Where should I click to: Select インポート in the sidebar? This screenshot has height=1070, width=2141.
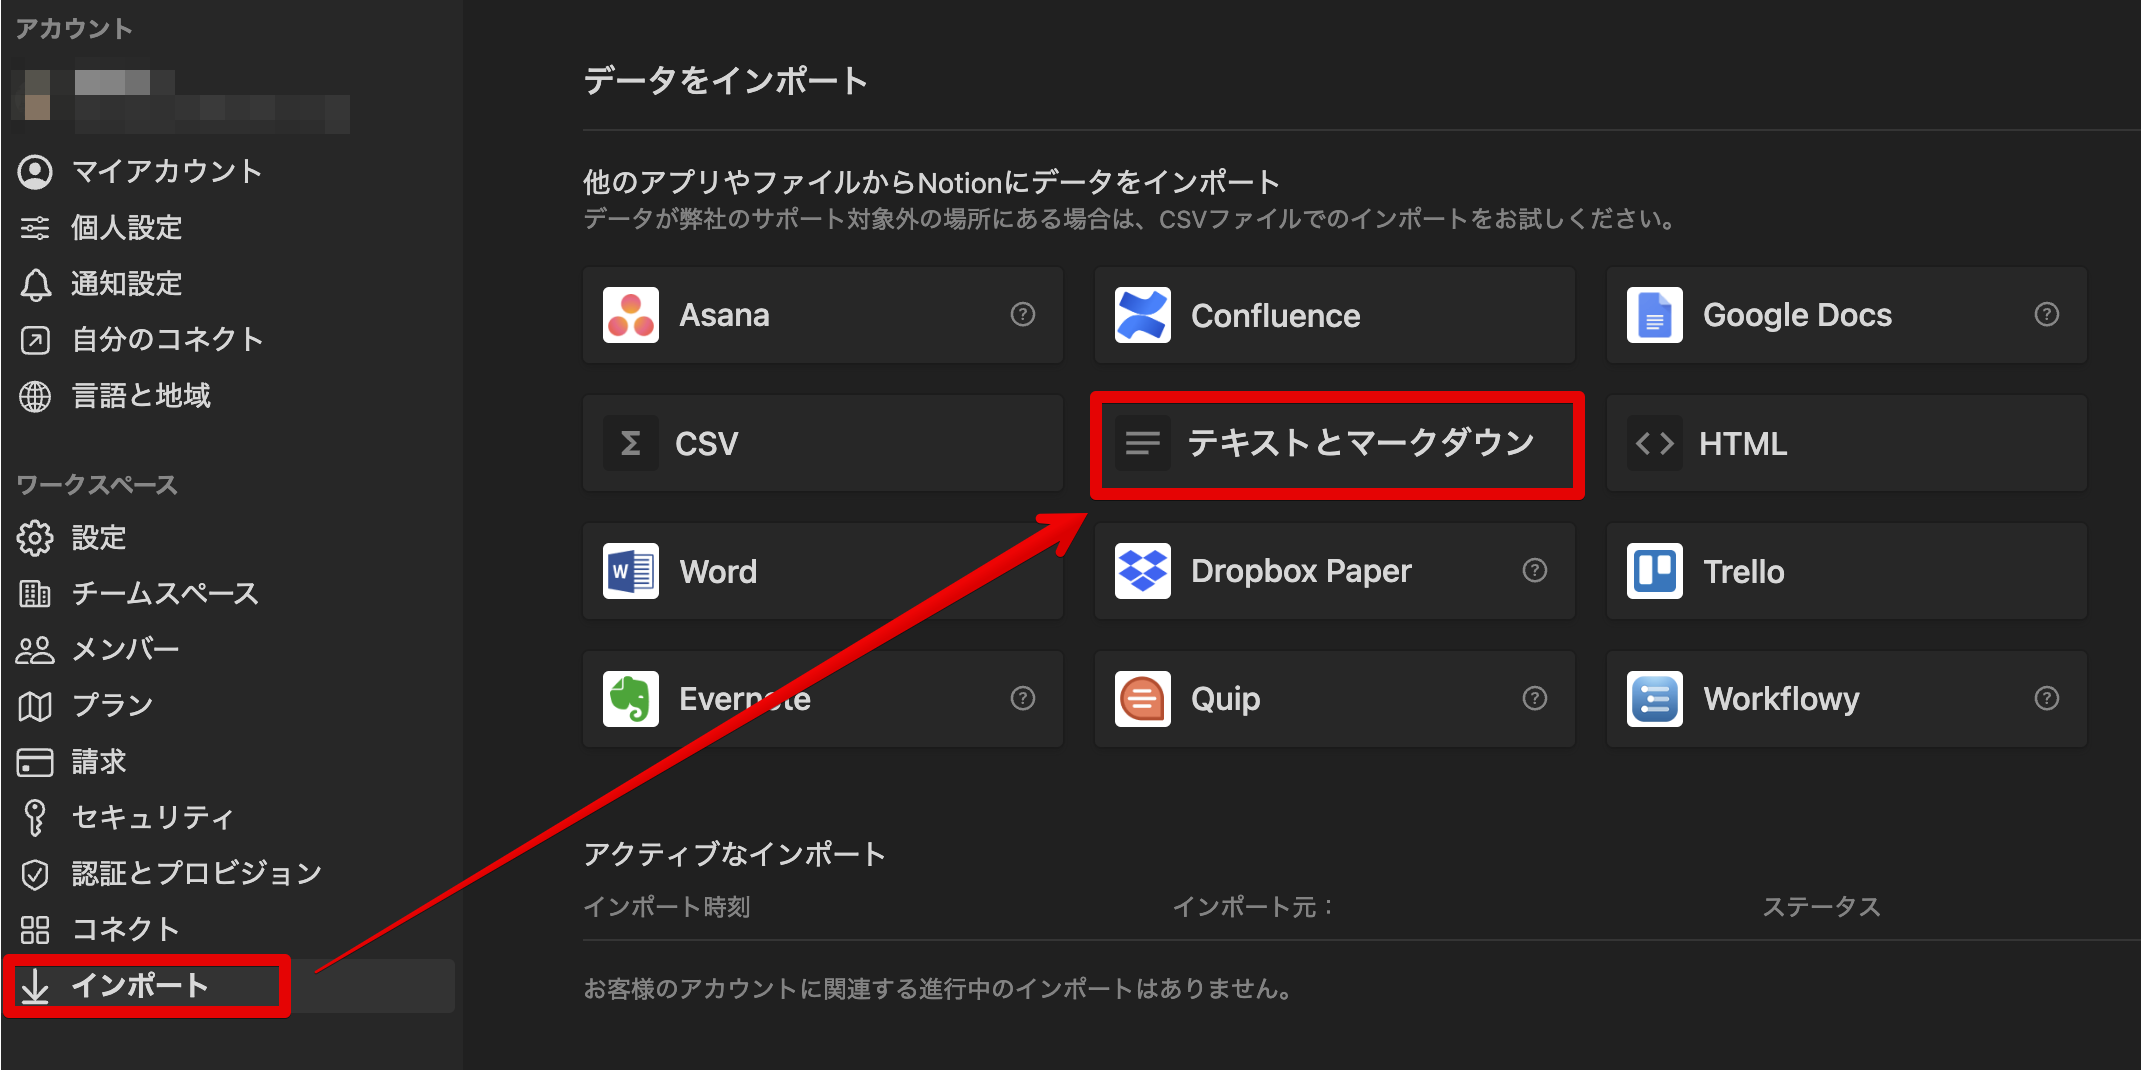140,986
